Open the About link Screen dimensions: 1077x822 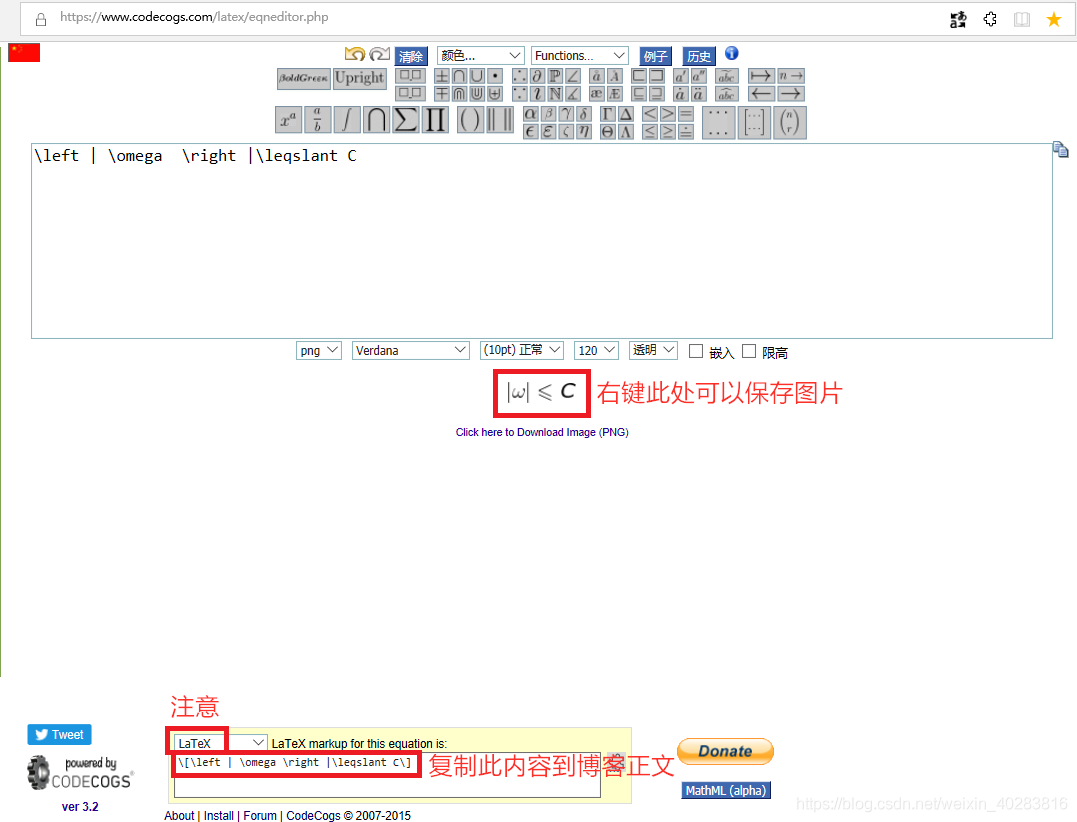click(179, 815)
